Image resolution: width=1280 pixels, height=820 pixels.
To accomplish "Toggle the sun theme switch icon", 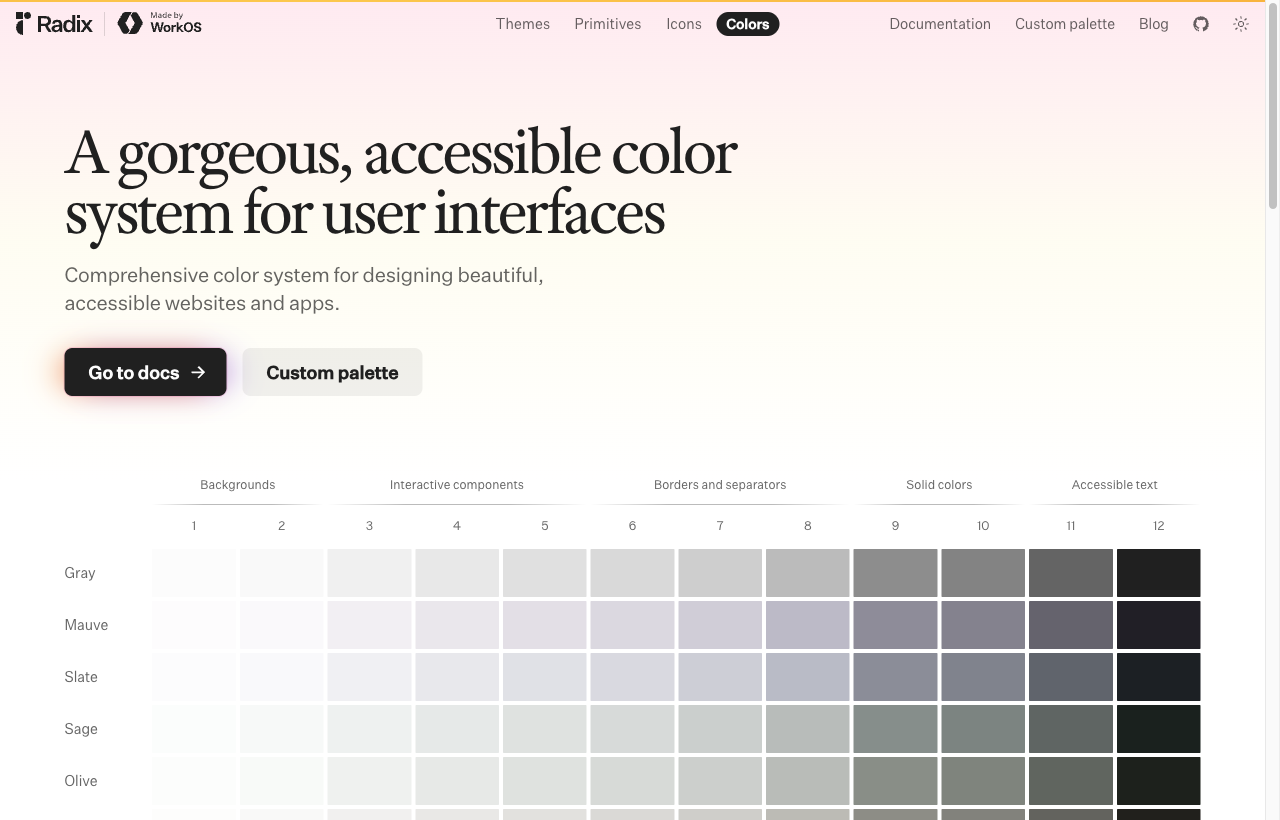I will coord(1241,24).
